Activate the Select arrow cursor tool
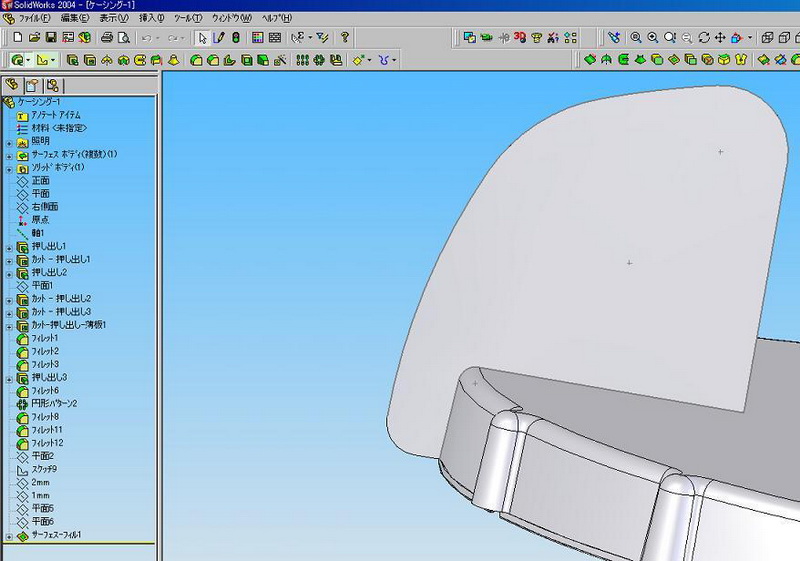Image resolution: width=800 pixels, height=561 pixels. [203, 38]
